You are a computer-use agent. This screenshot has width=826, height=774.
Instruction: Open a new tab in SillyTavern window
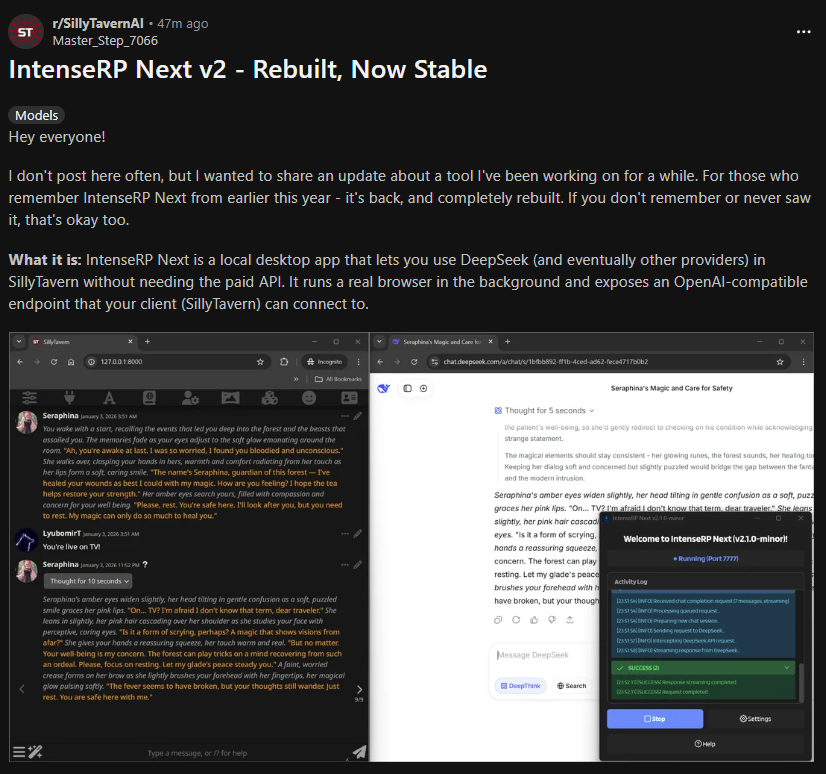point(148,341)
